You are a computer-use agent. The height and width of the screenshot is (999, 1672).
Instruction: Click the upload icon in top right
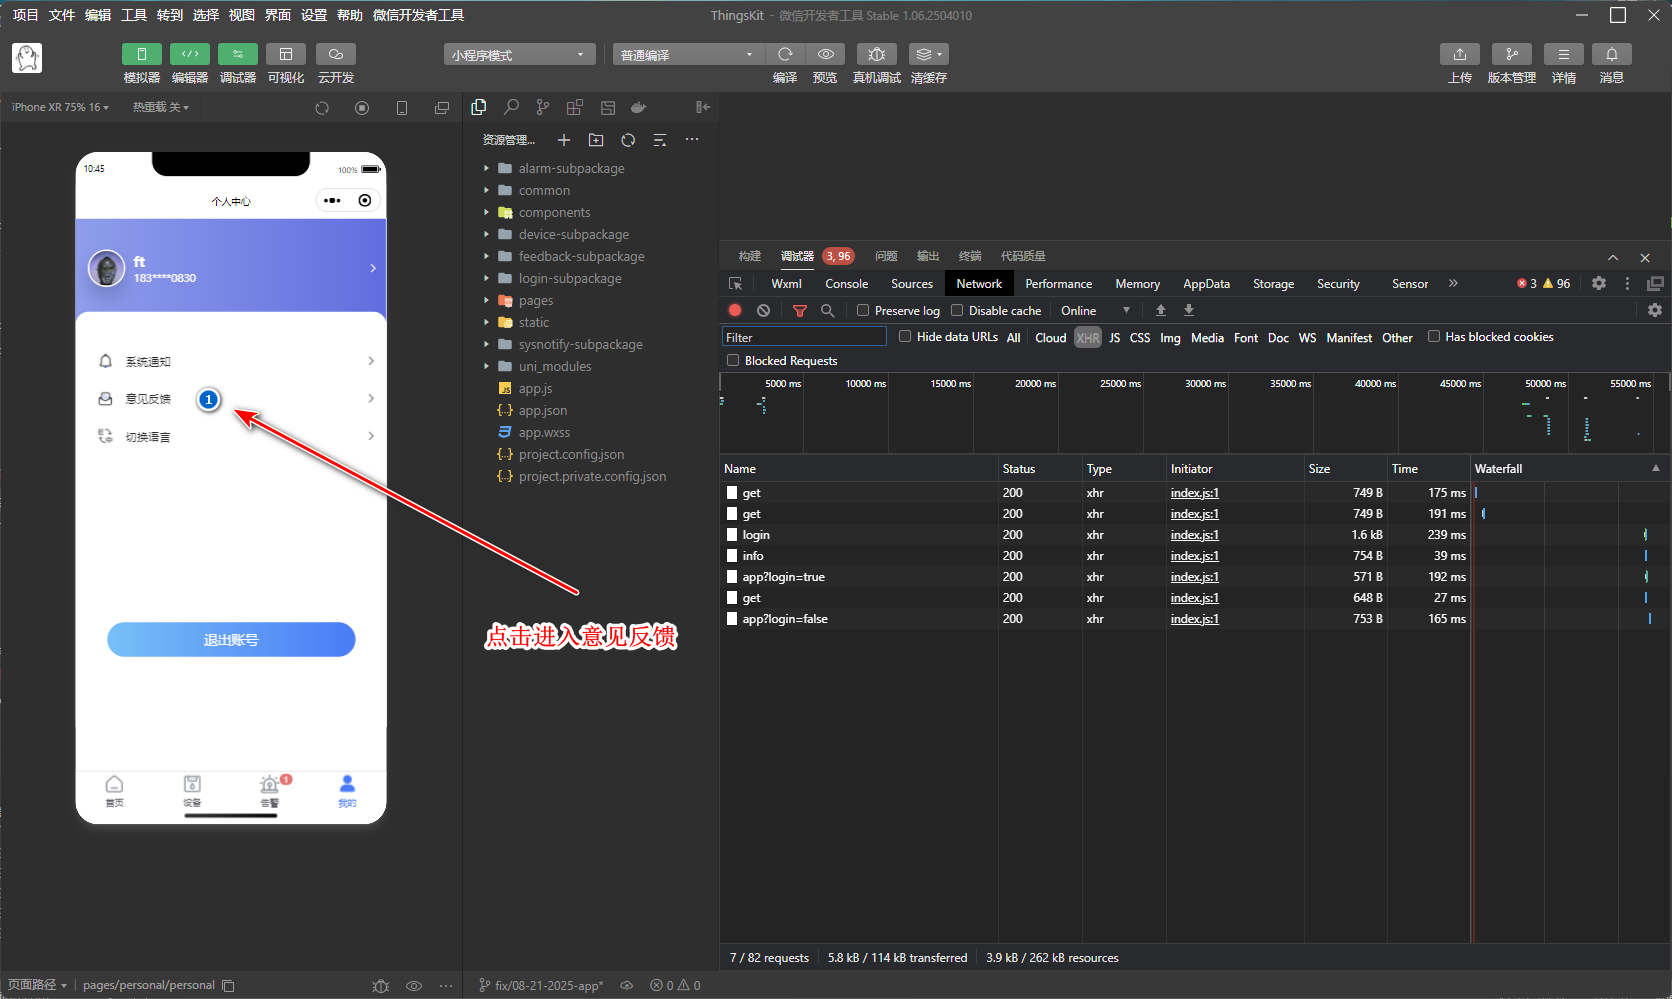[x=1459, y=54]
